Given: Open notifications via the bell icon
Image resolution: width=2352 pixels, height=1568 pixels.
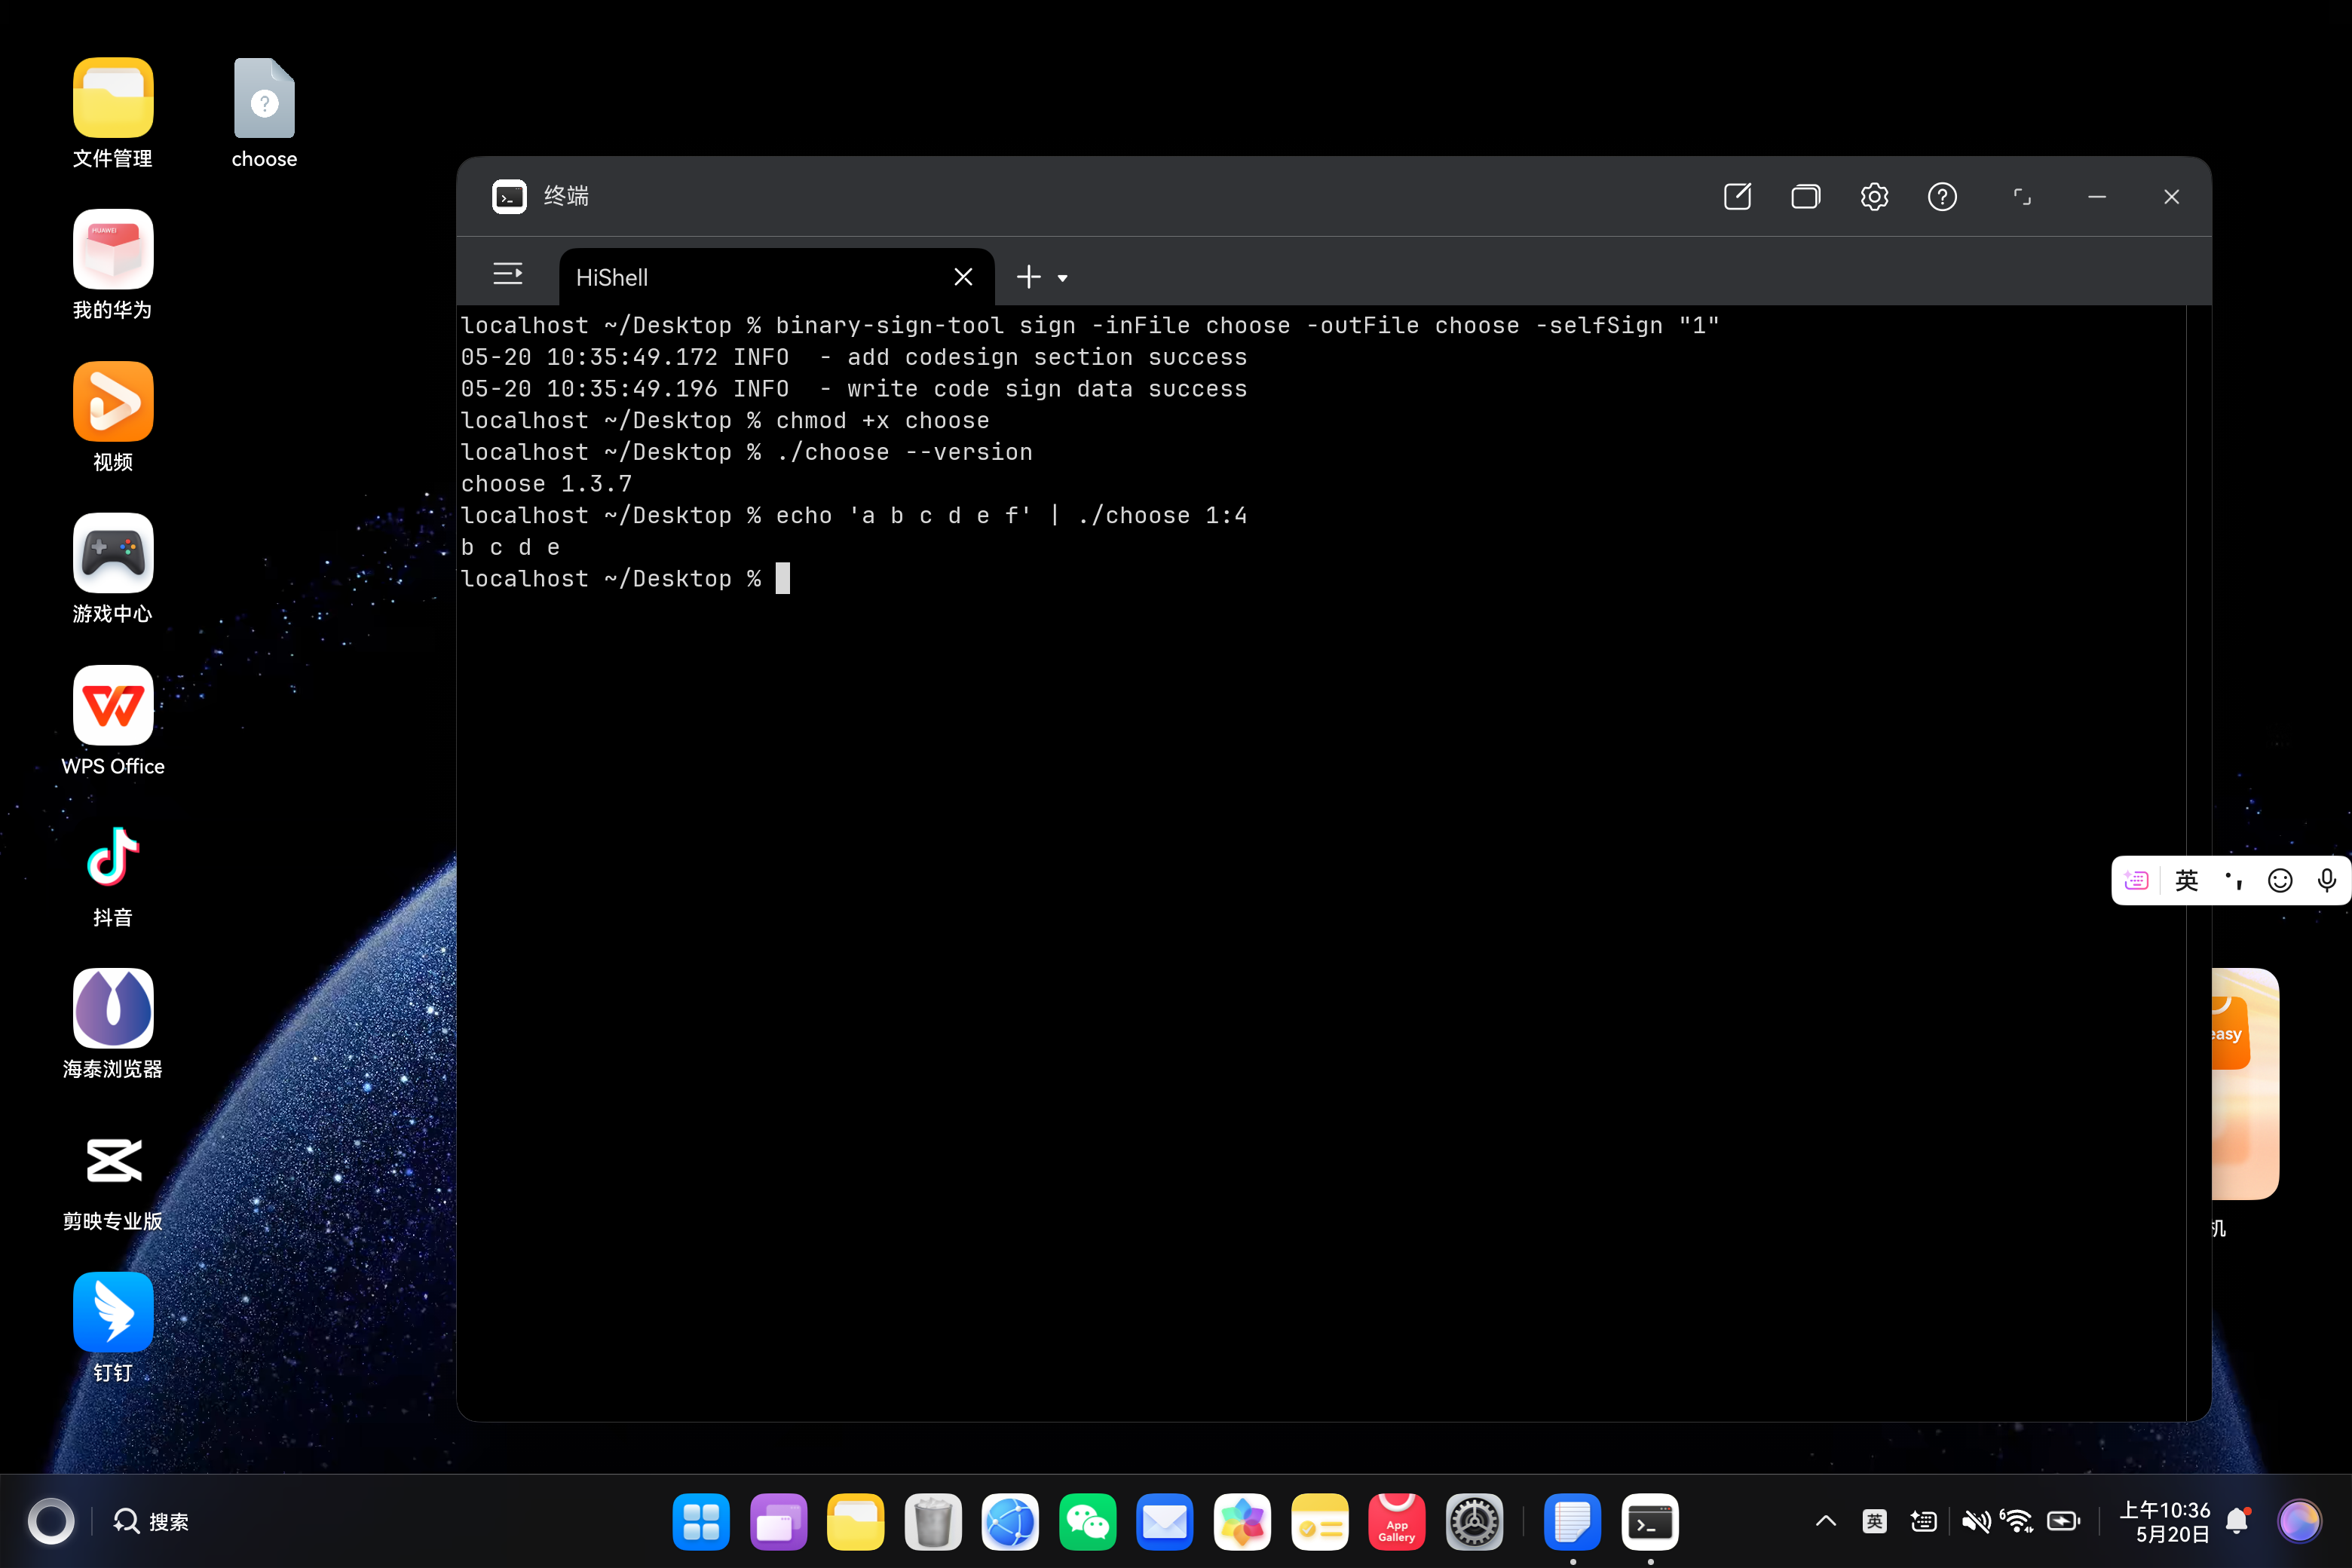Looking at the screenshot, I should [2238, 1521].
